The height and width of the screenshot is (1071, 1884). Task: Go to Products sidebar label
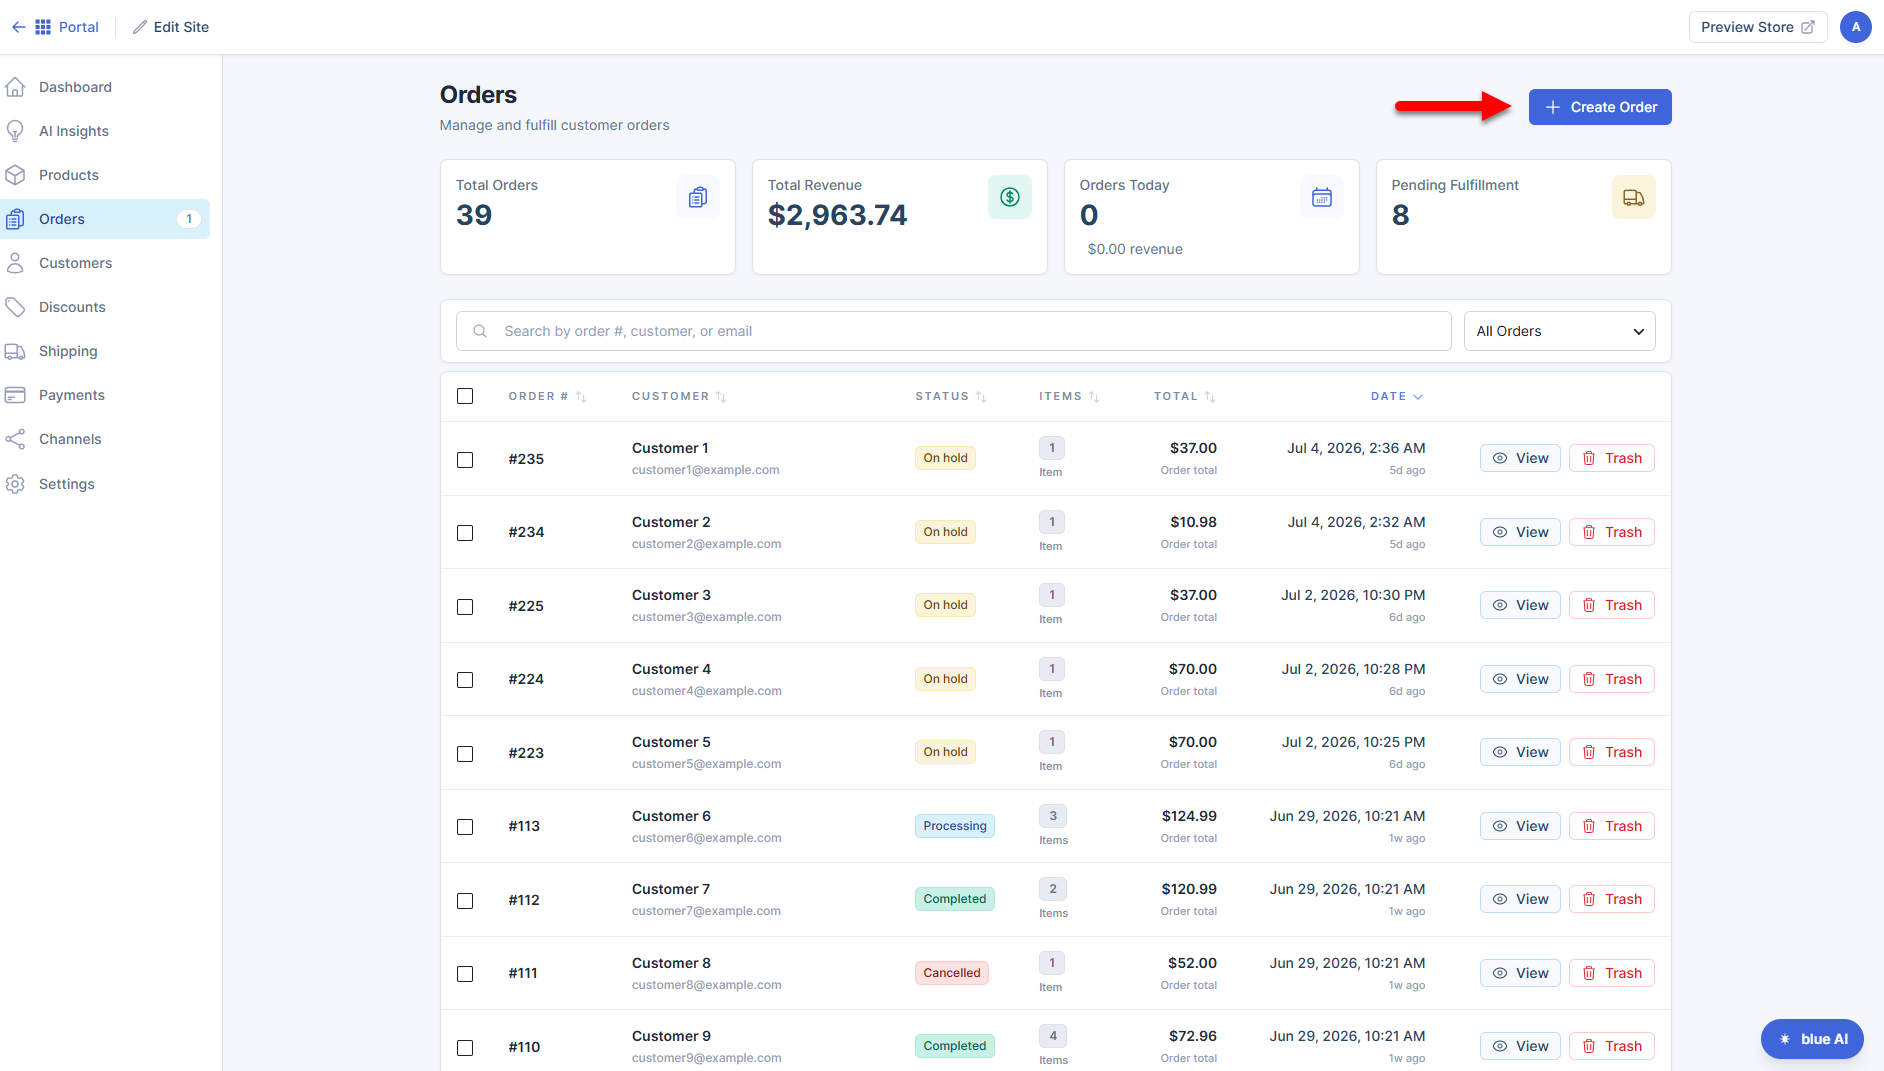pyautogui.click(x=69, y=175)
